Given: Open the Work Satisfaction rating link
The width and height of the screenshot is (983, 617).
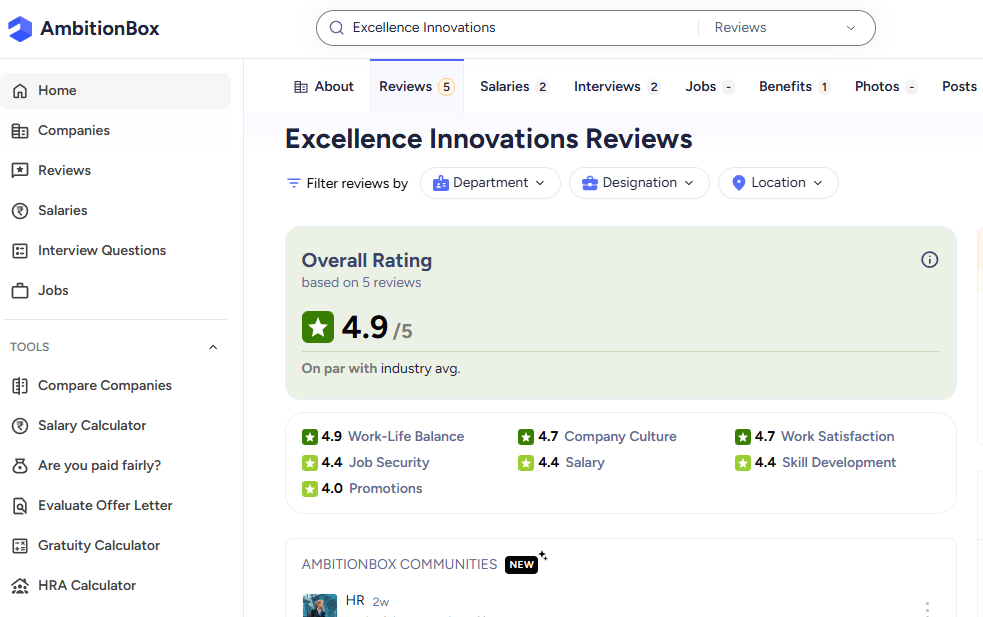Looking at the screenshot, I should click(x=838, y=436).
